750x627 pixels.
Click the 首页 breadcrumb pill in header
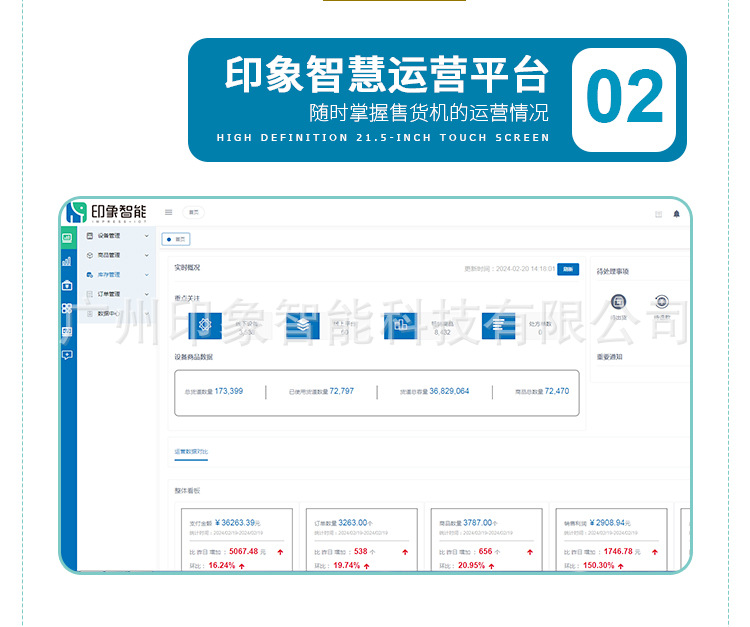click(193, 212)
